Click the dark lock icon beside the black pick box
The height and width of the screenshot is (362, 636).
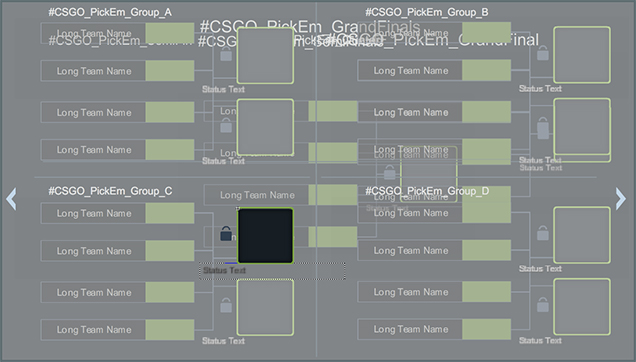tap(226, 233)
